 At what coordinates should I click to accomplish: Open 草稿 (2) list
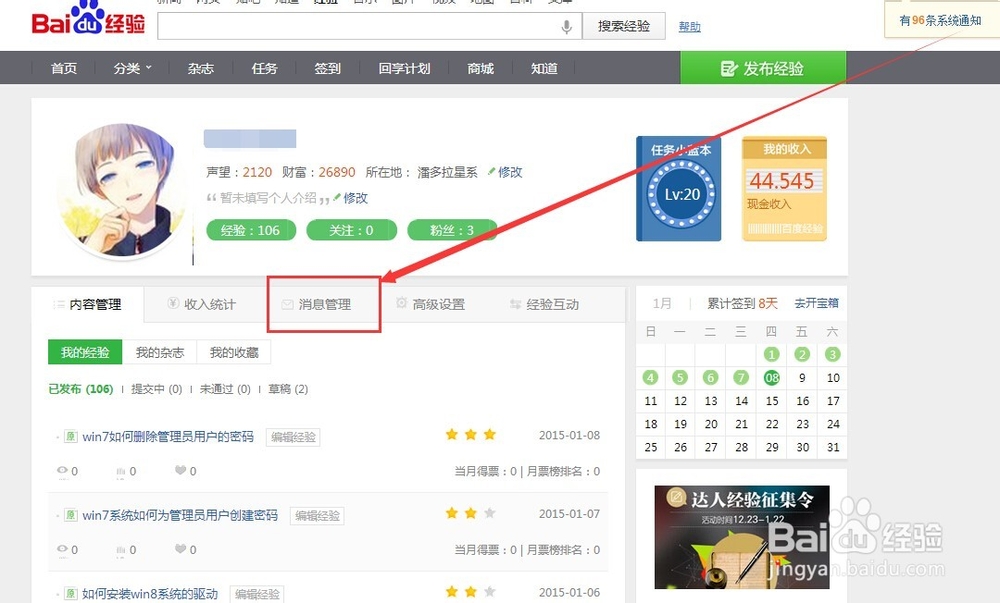click(x=288, y=389)
